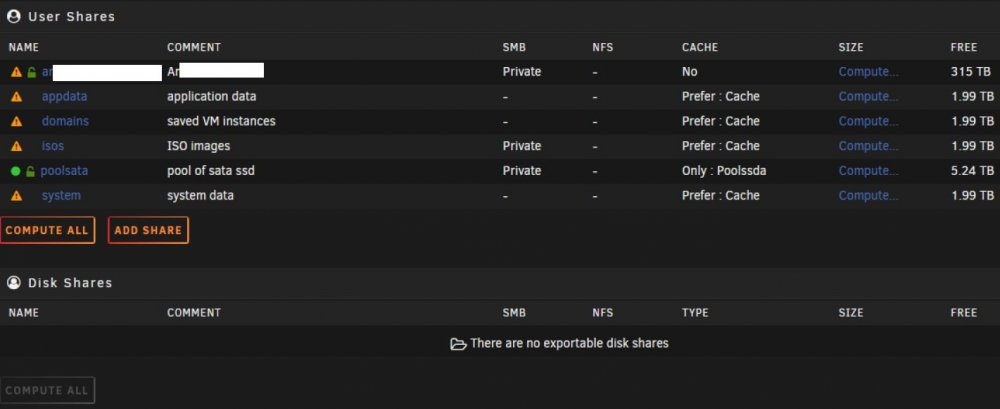1000x409 pixels.
Task: Click the User Shares header icon
Action: (13, 17)
